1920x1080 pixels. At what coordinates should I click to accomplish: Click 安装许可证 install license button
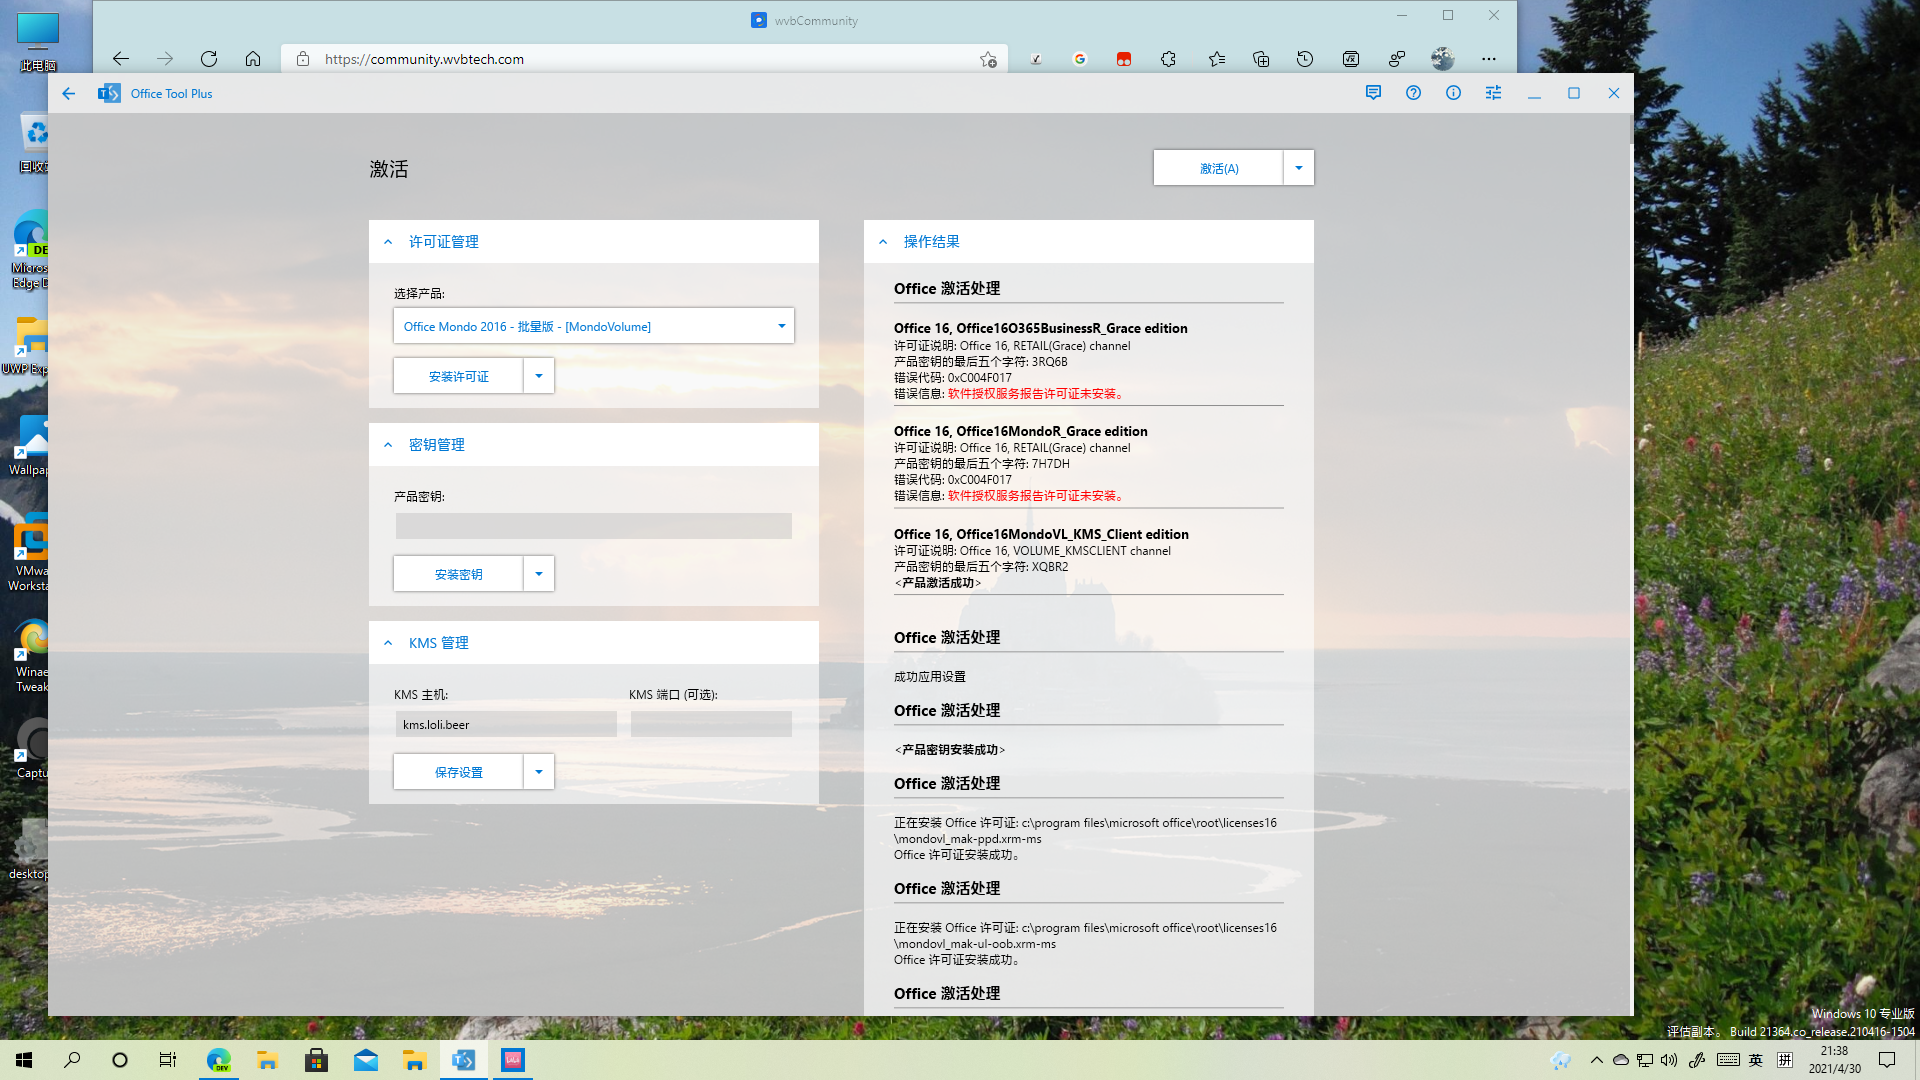click(x=458, y=376)
